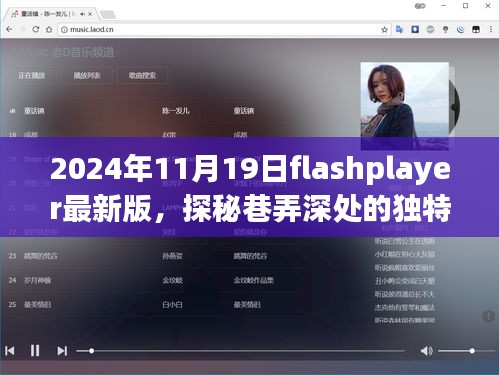
Task: Bookmark this page with the star icon
Action: [x=384, y=30]
